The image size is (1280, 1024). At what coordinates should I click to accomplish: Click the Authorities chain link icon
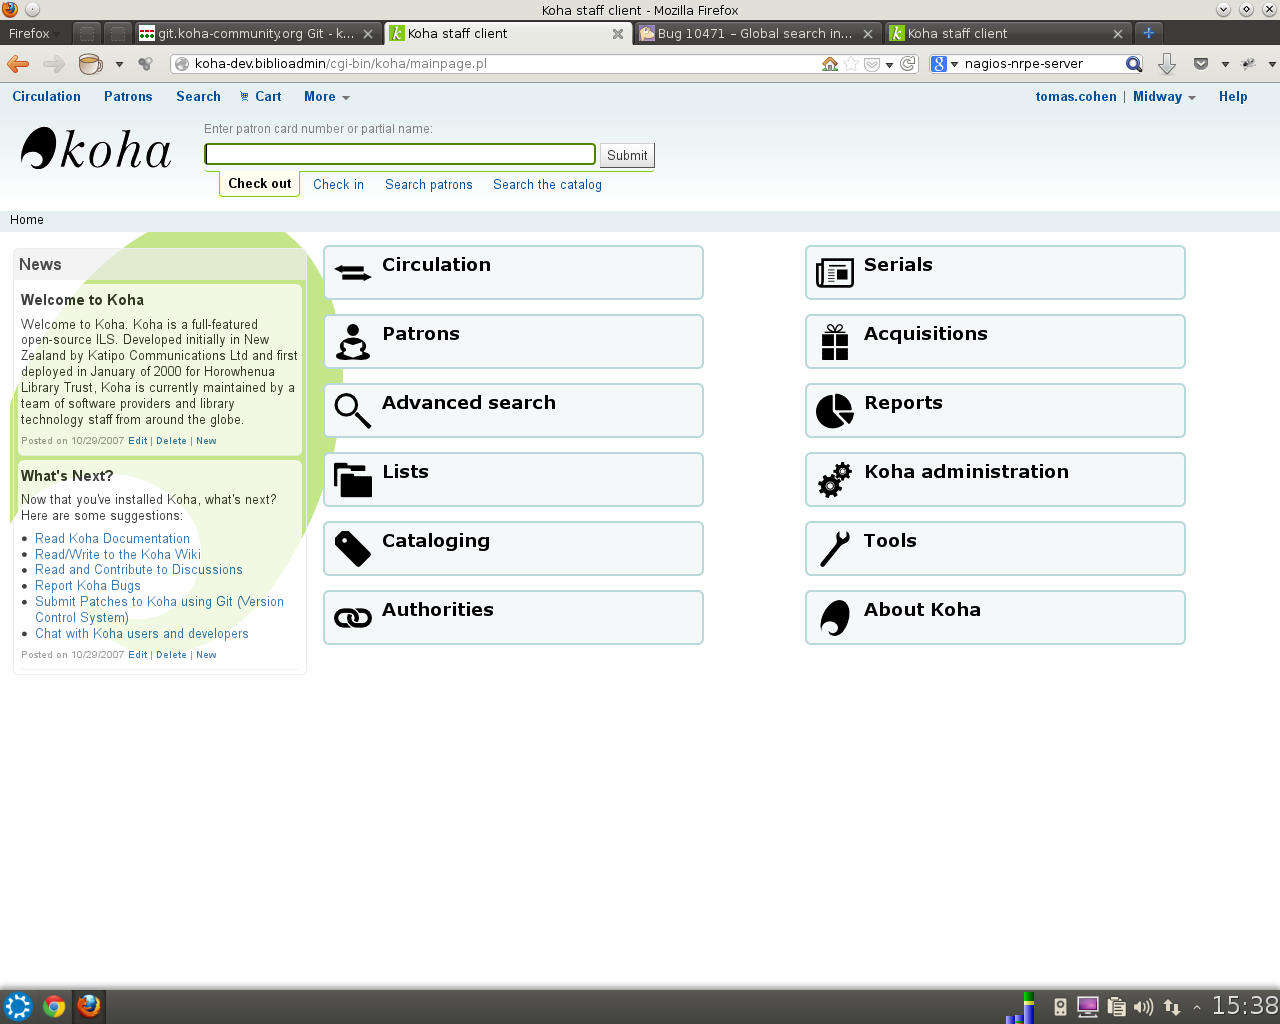click(352, 618)
